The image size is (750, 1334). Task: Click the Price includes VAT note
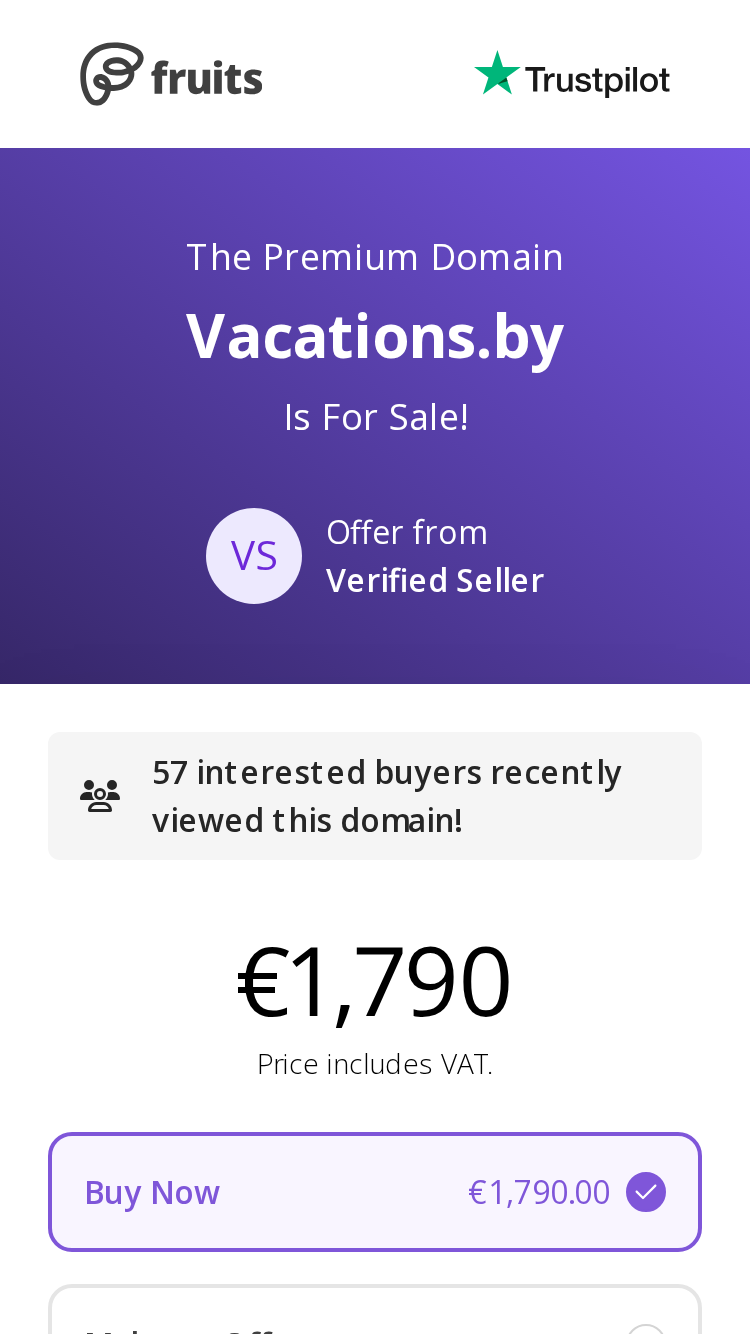(x=375, y=1064)
